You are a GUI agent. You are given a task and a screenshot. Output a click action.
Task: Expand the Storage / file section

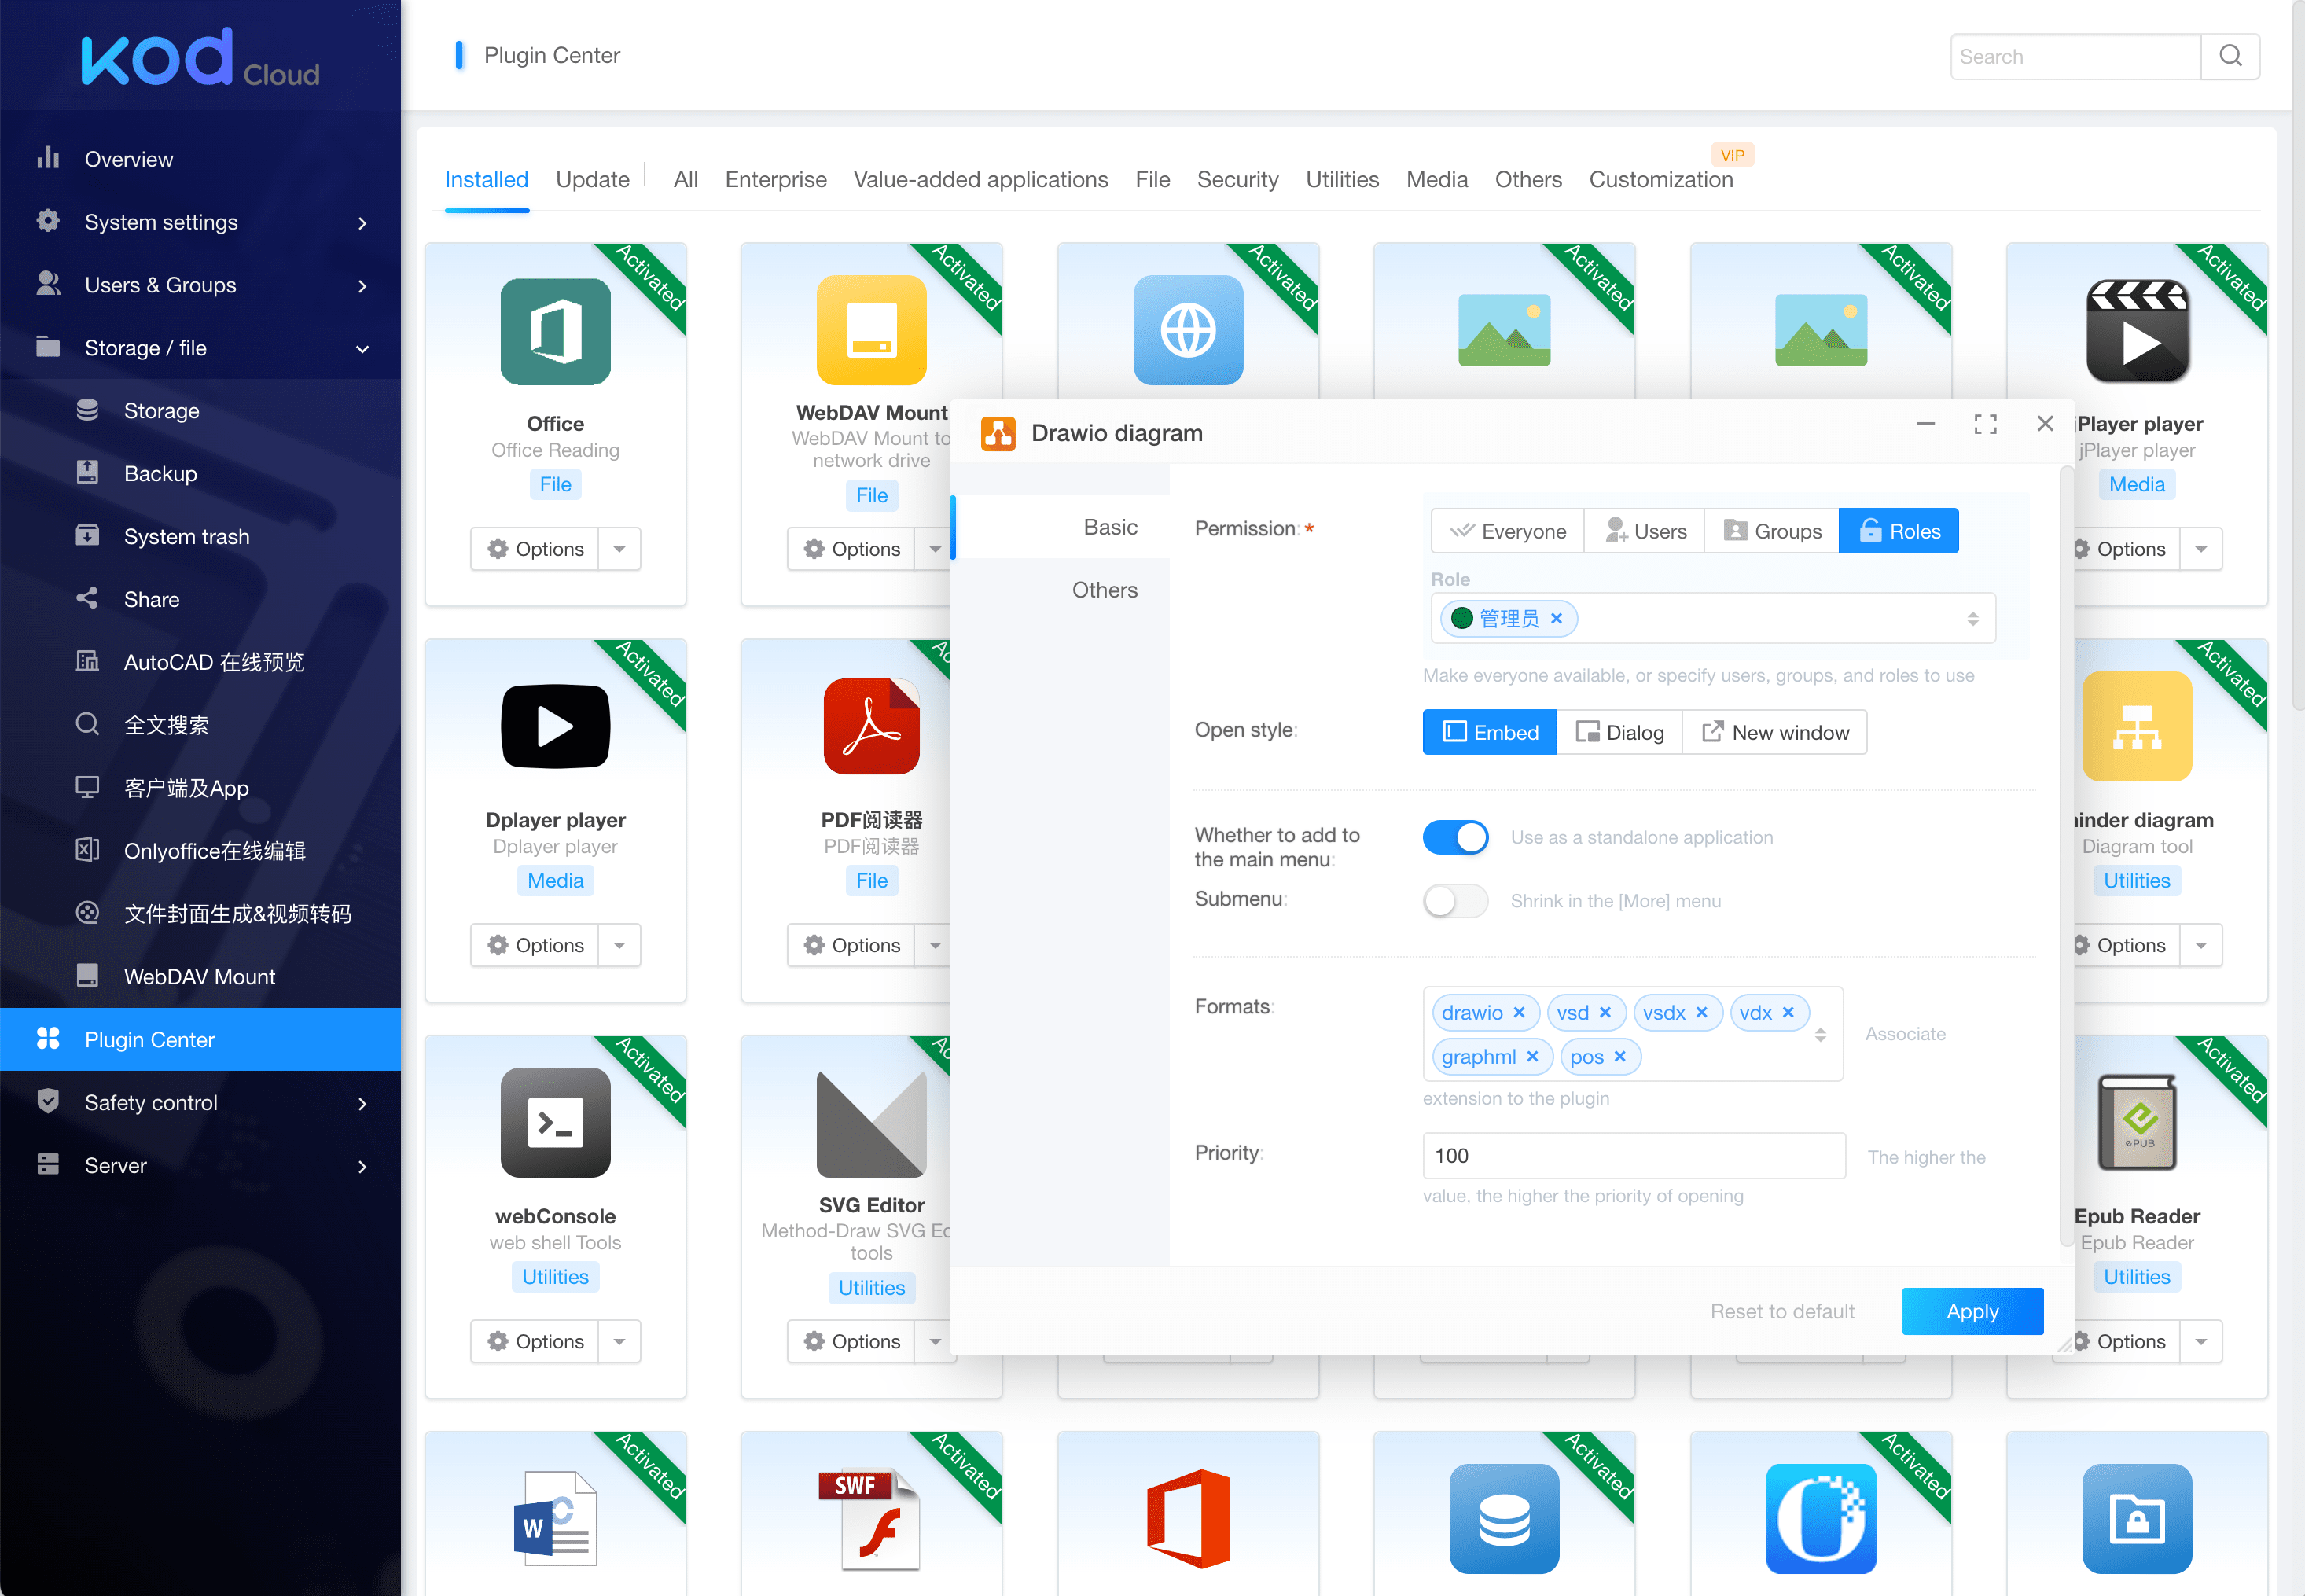(x=200, y=348)
